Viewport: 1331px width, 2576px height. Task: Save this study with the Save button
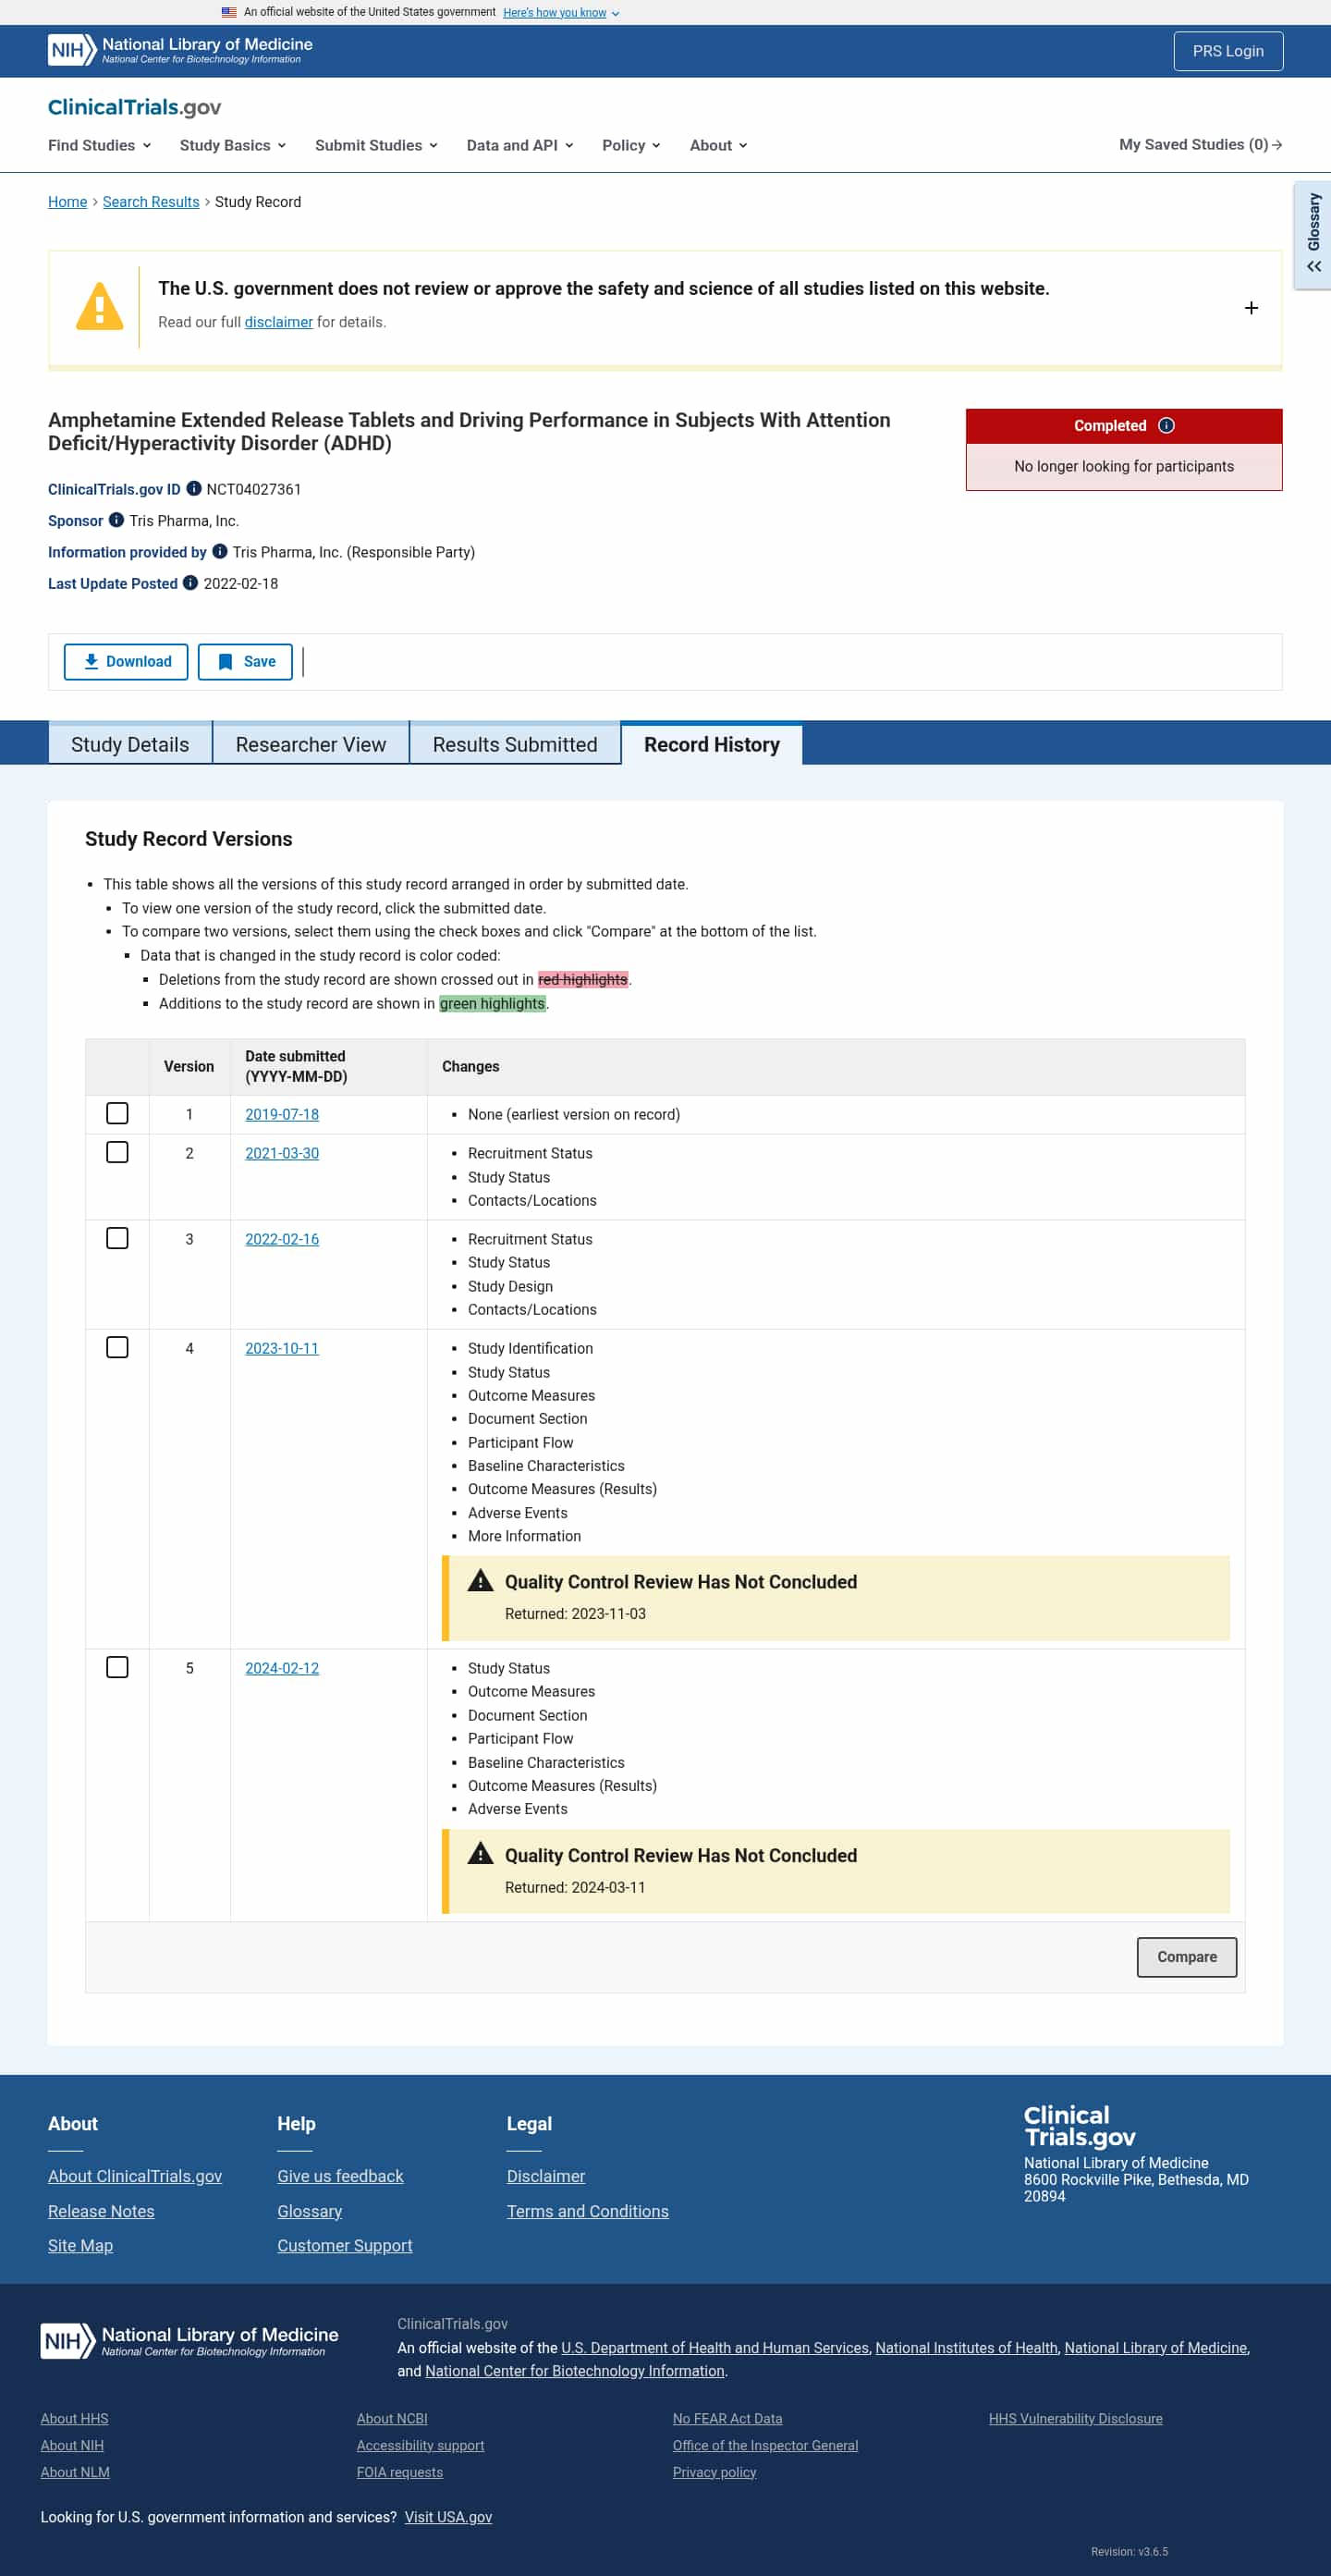(245, 662)
